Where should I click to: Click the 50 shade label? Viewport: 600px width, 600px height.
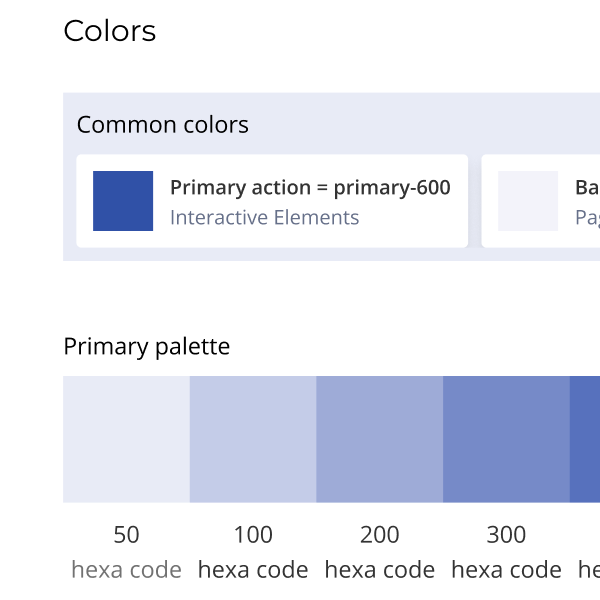click(x=126, y=535)
